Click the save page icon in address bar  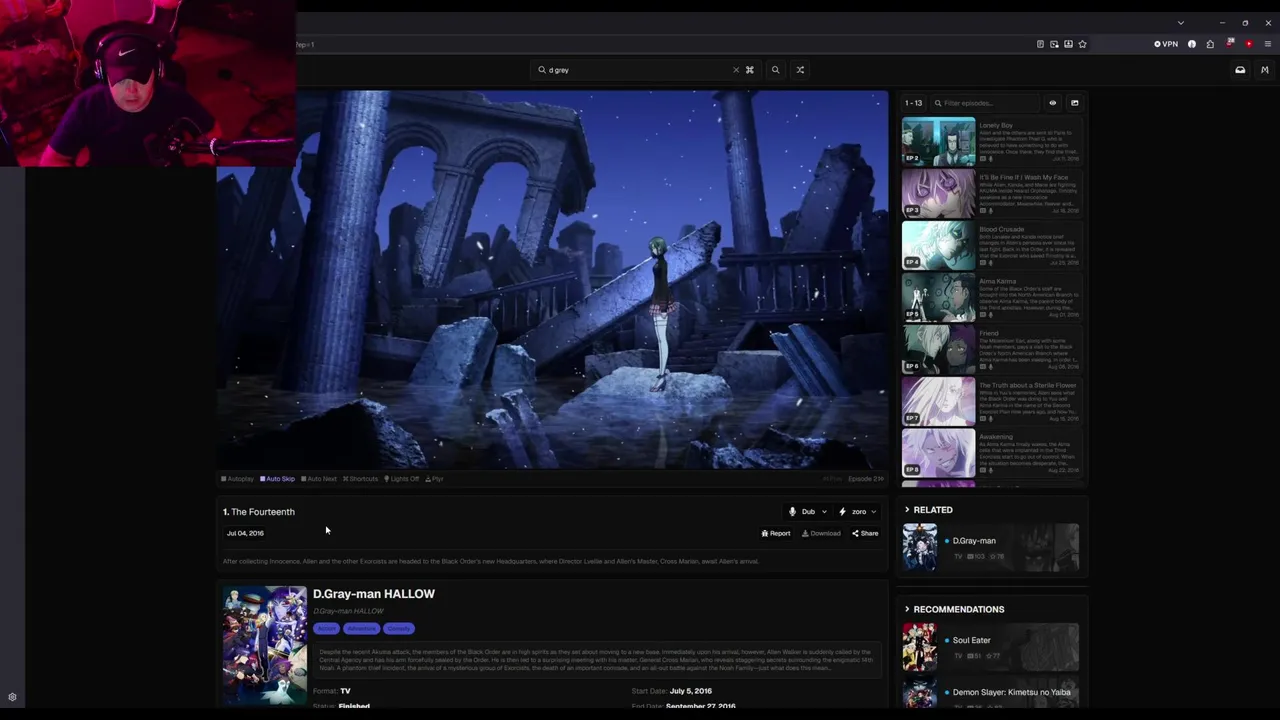(1068, 44)
